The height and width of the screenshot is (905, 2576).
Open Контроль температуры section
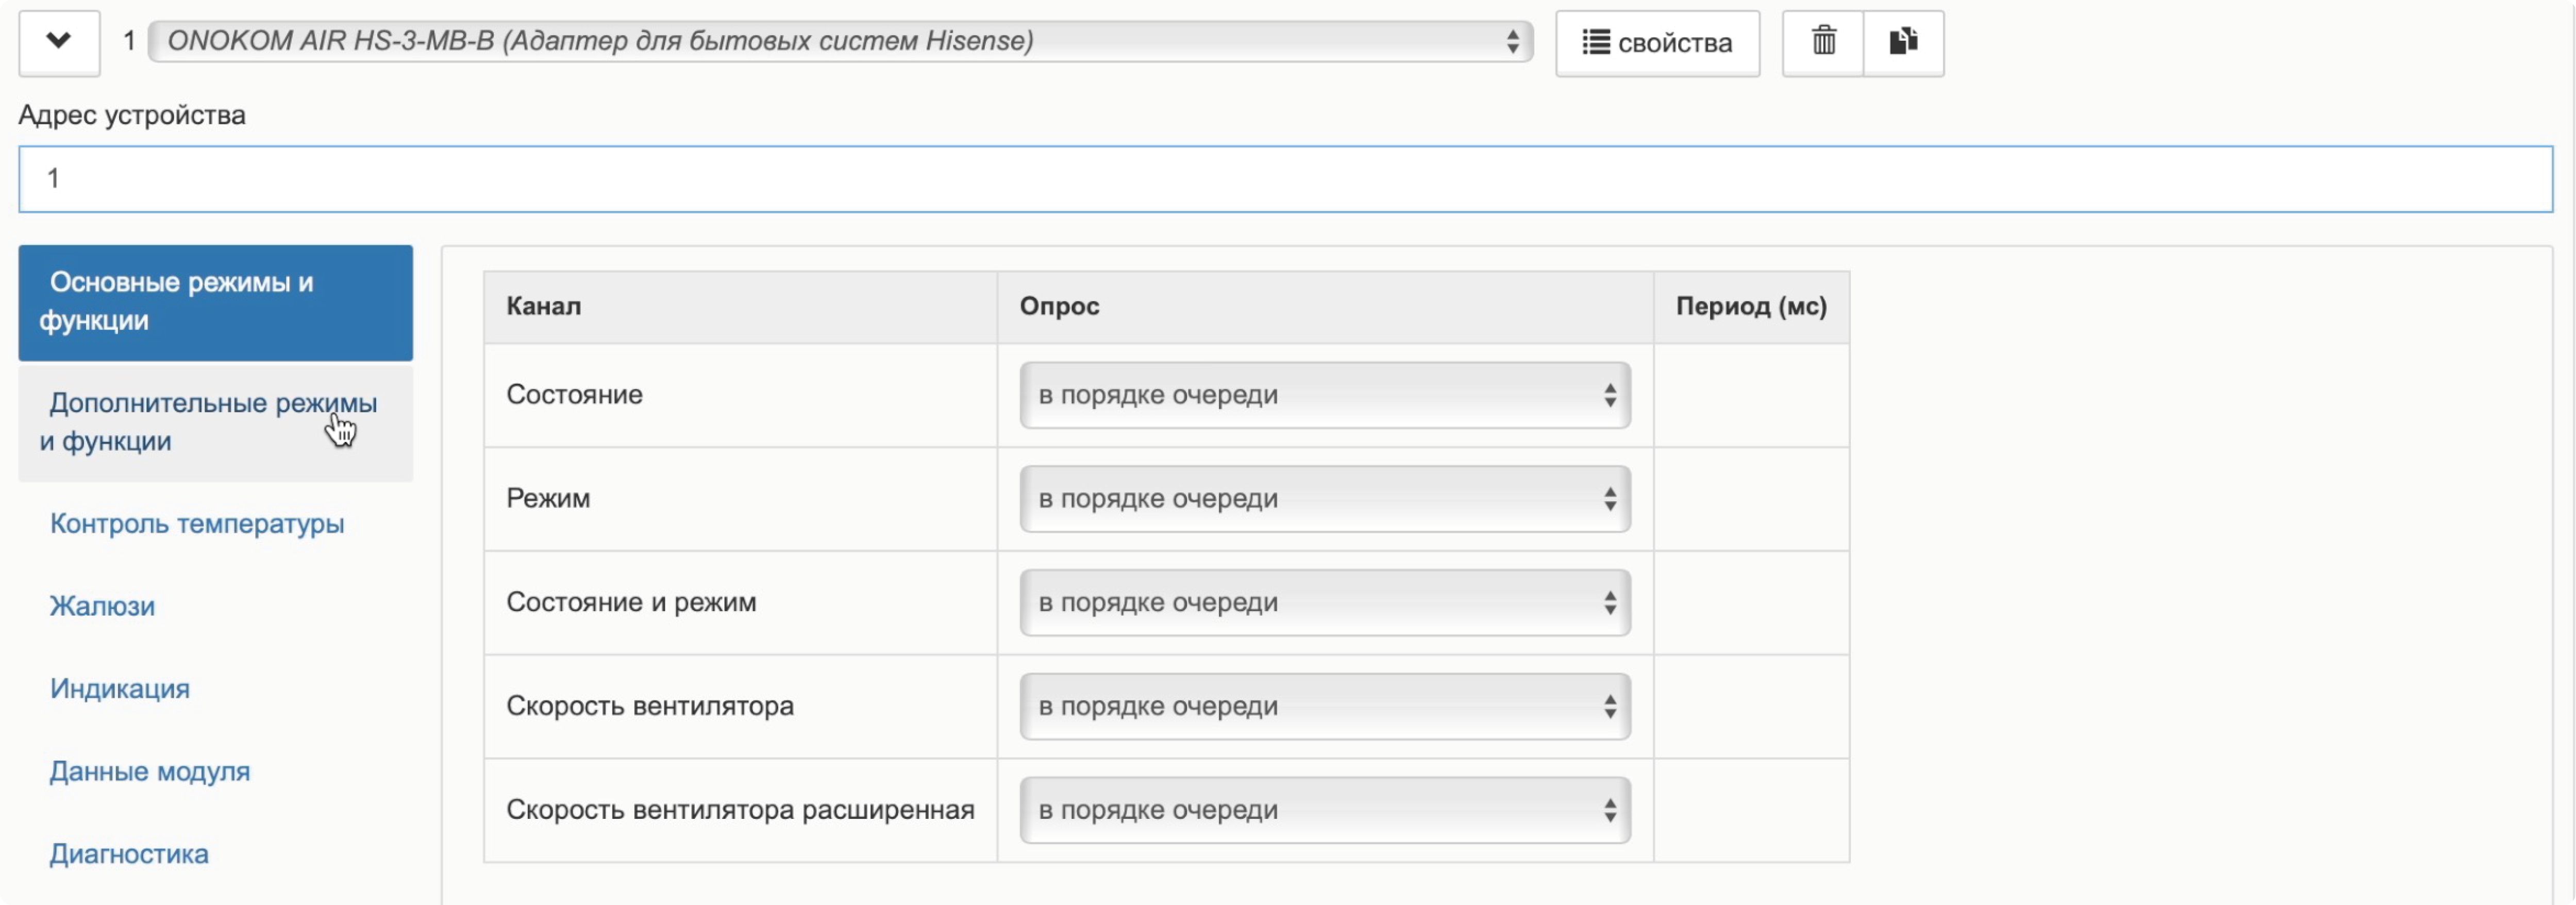click(197, 523)
